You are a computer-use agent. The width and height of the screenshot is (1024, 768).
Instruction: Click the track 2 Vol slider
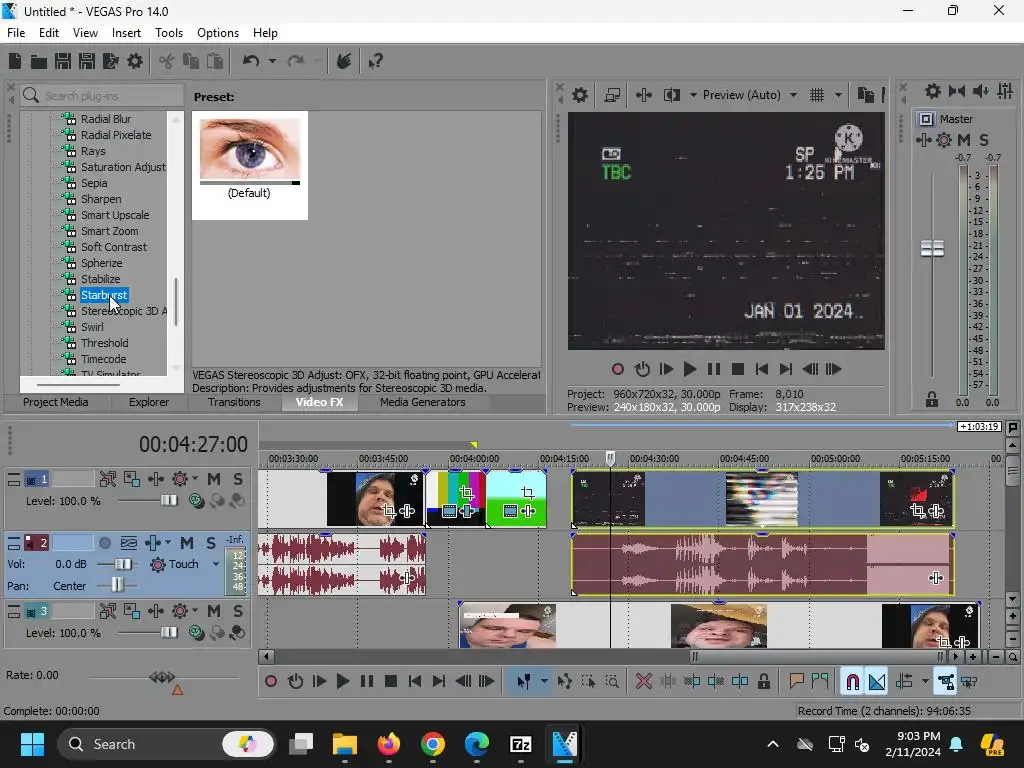[122, 564]
